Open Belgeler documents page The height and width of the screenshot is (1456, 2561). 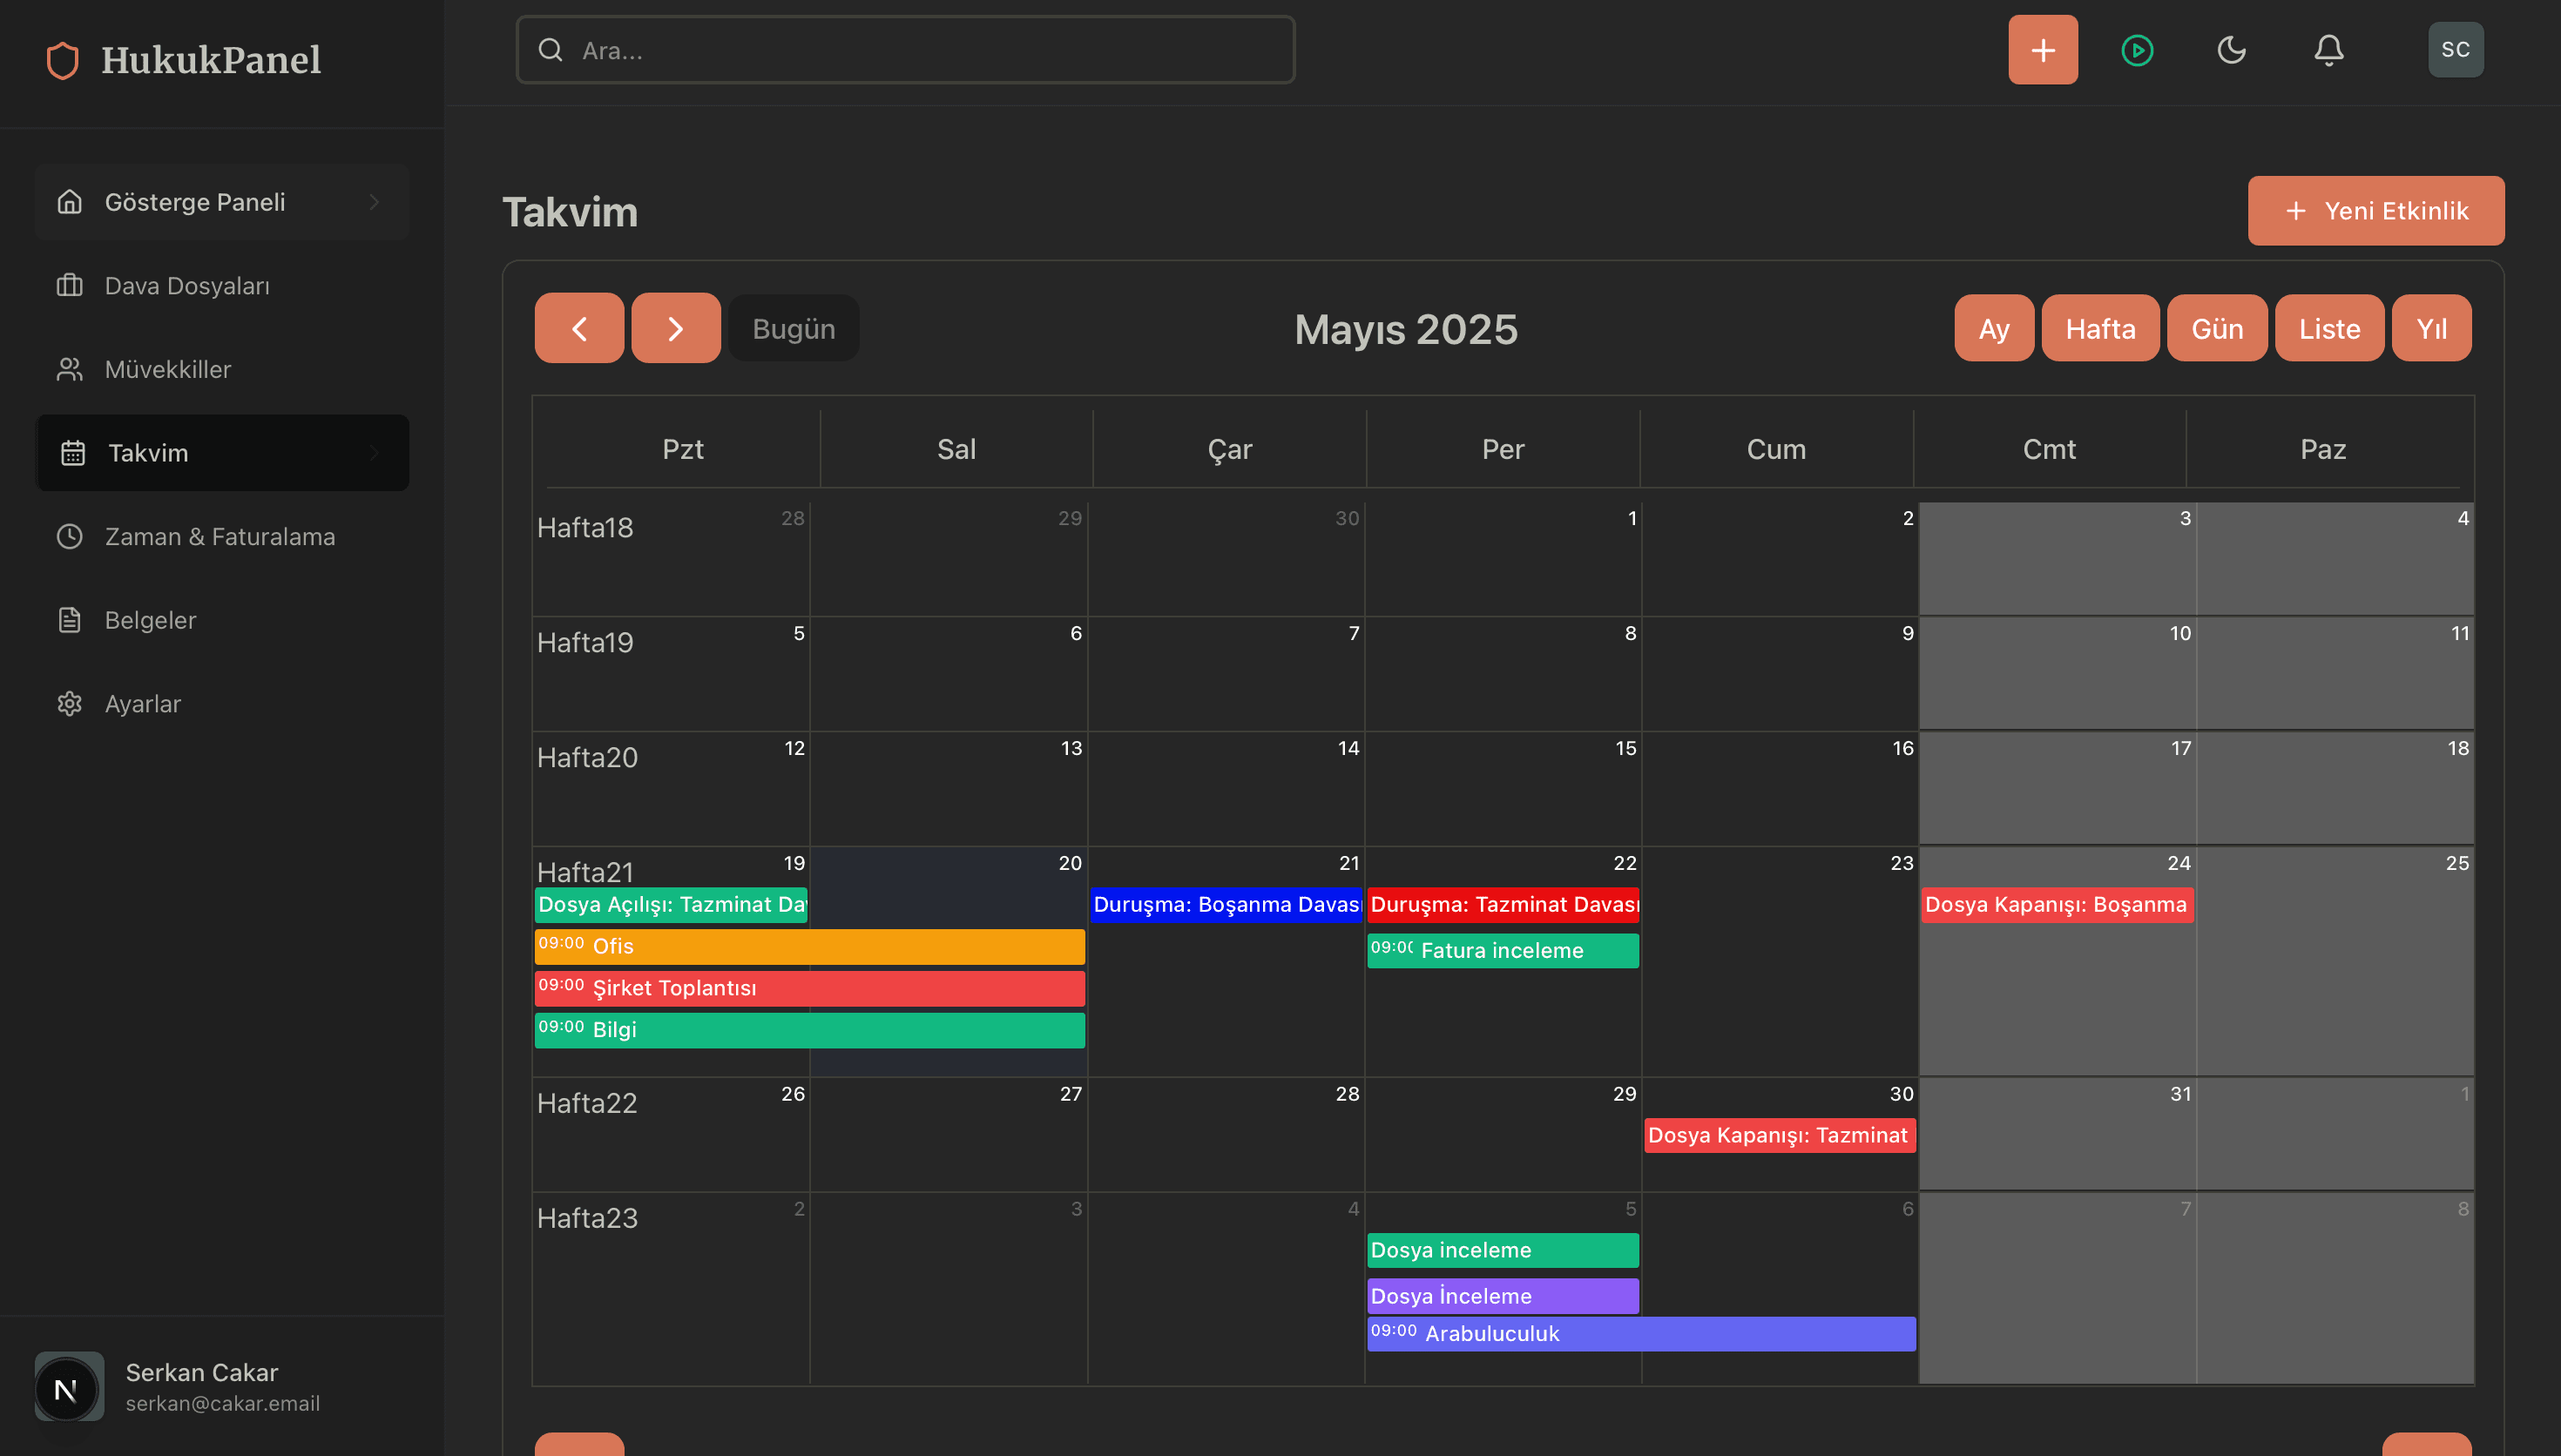pos(150,620)
